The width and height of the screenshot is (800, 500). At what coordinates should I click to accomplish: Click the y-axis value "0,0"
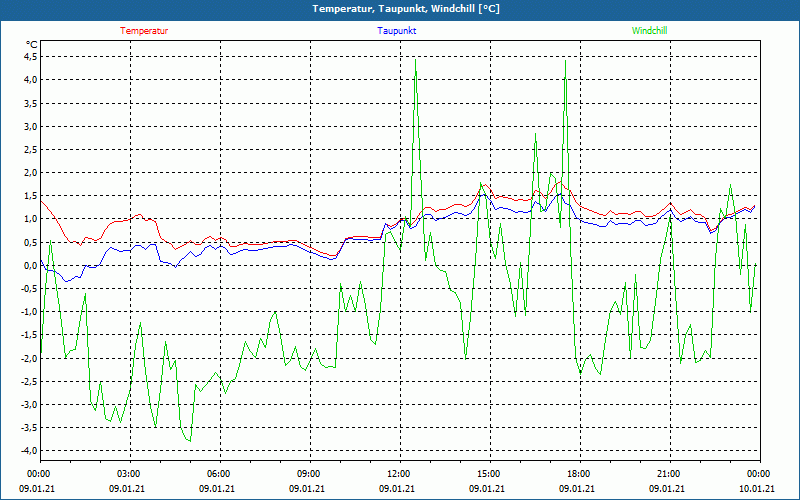pyautogui.click(x=31, y=265)
